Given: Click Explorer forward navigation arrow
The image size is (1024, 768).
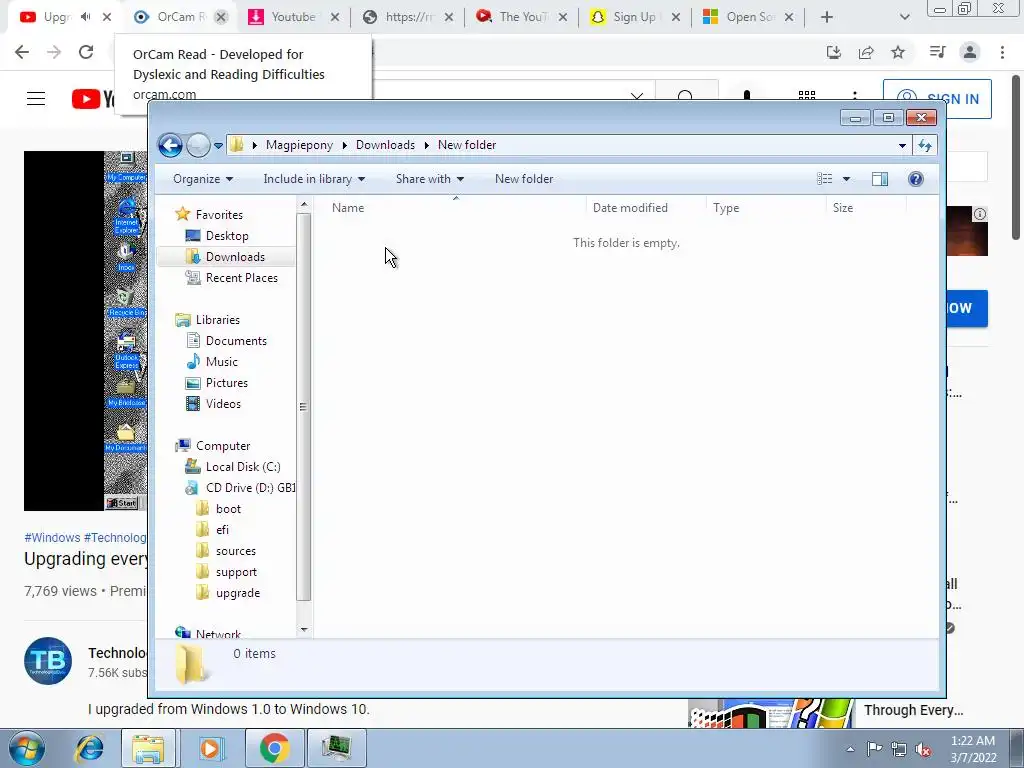Looking at the screenshot, I should (198, 145).
